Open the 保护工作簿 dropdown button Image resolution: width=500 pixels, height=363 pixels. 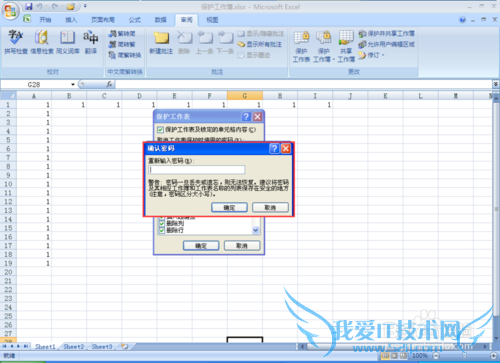click(323, 46)
